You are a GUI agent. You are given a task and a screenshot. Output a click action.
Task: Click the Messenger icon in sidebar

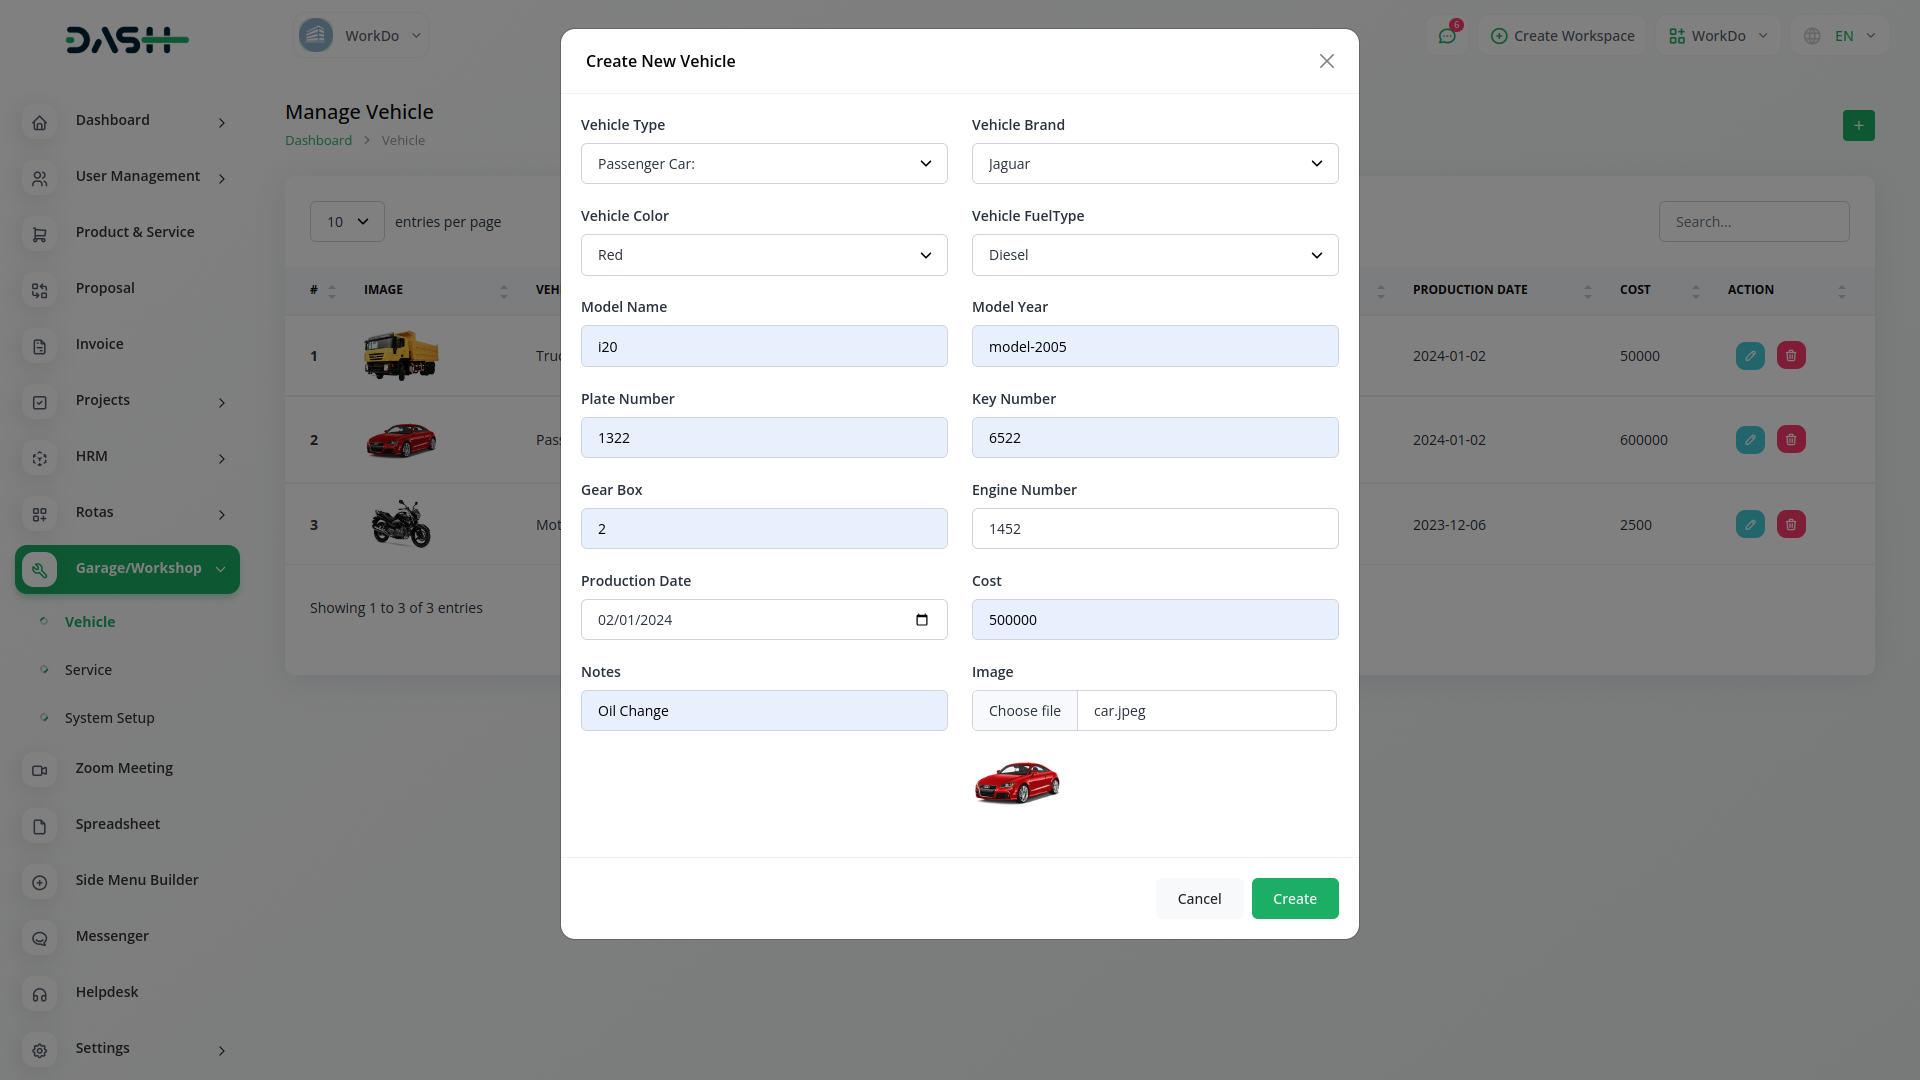tap(40, 937)
